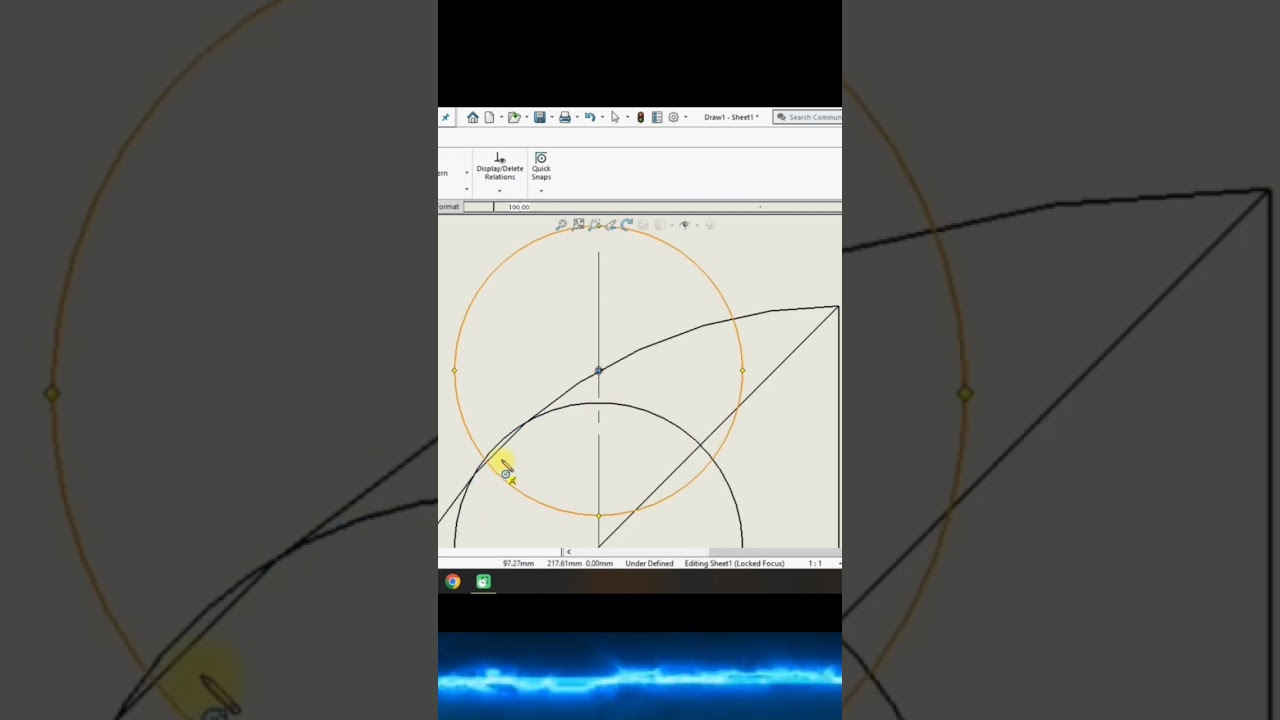Expand the Print dropdown arrow
This screenshot has width=1280, height=720.
[577, 117]
